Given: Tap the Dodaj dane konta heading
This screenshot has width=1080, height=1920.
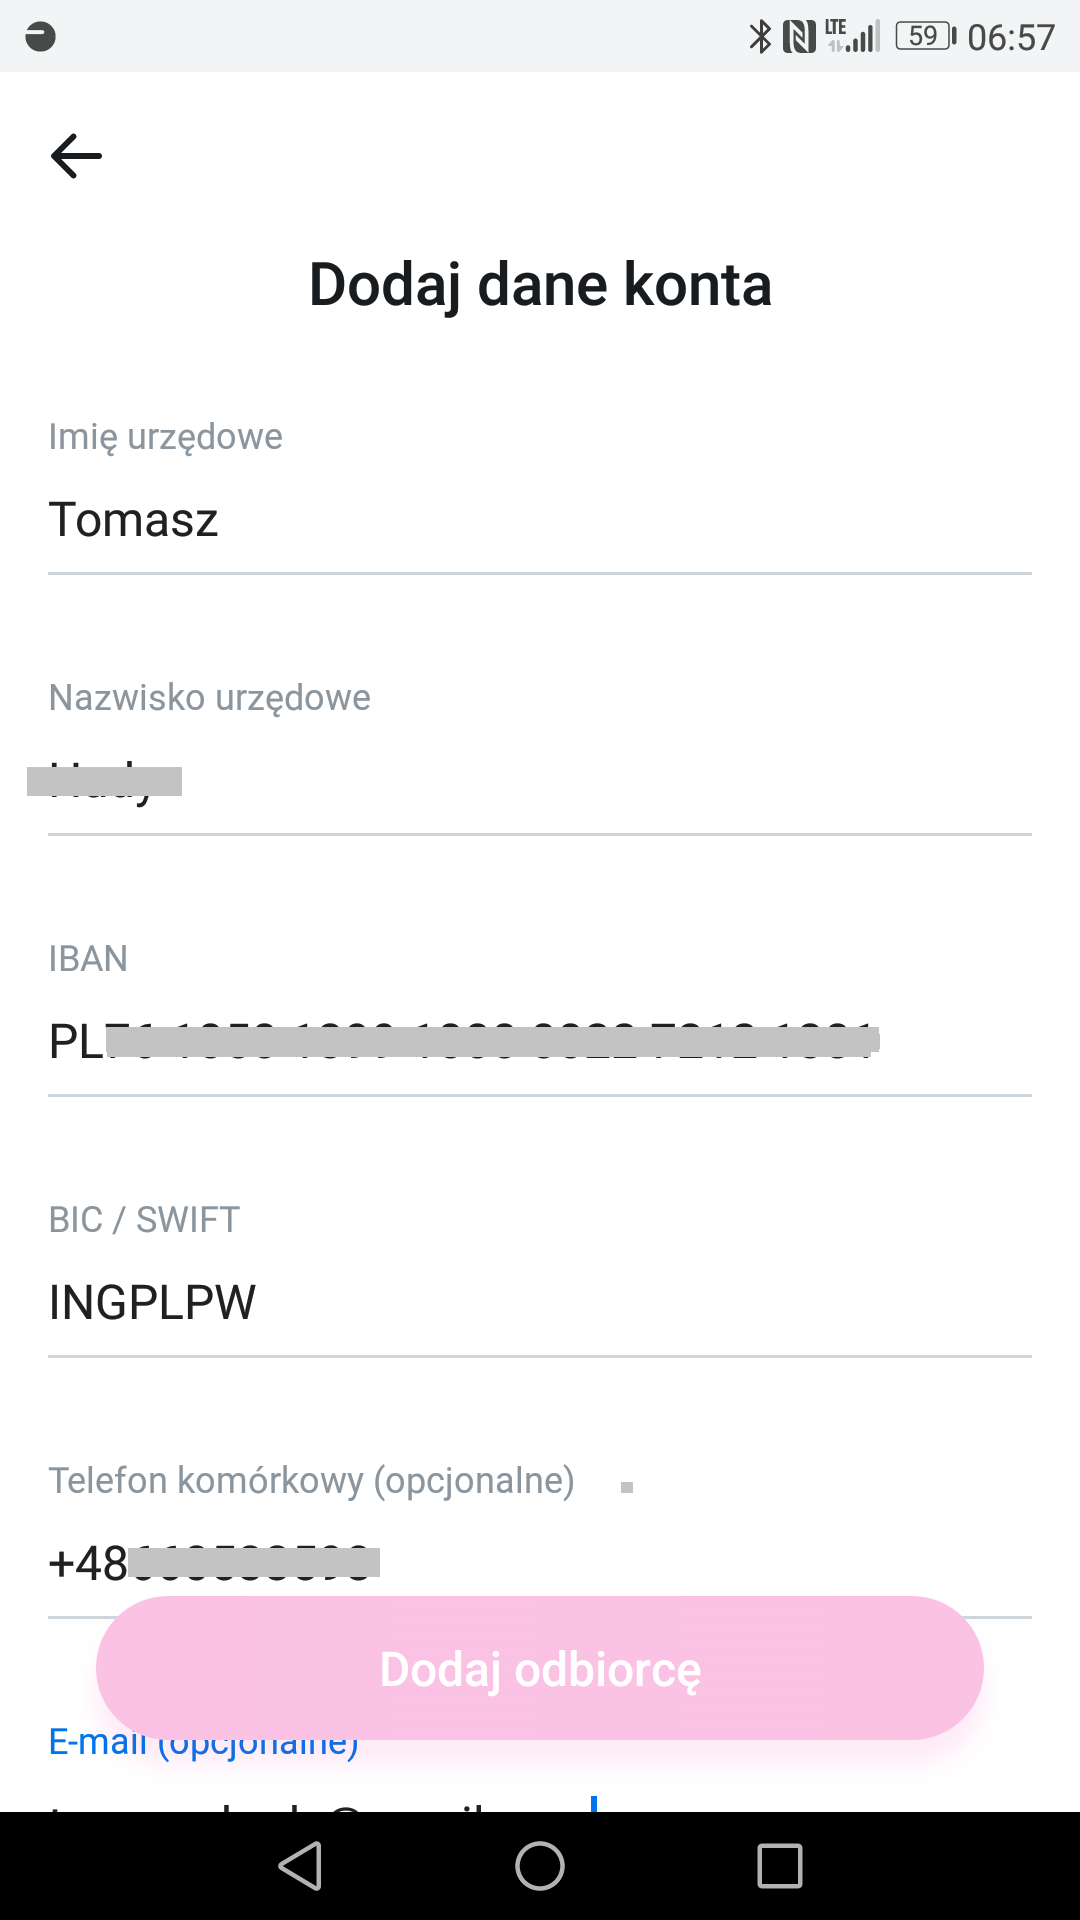Looking at the screenshot, I should [x=540, y=285].
